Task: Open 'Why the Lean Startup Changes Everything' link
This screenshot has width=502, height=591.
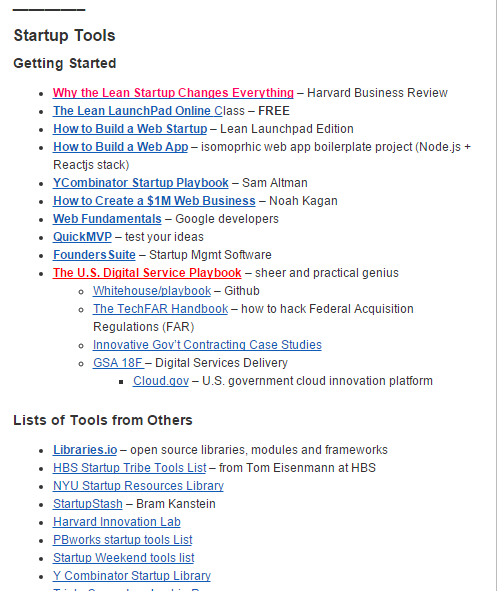Action: (173, 93)
